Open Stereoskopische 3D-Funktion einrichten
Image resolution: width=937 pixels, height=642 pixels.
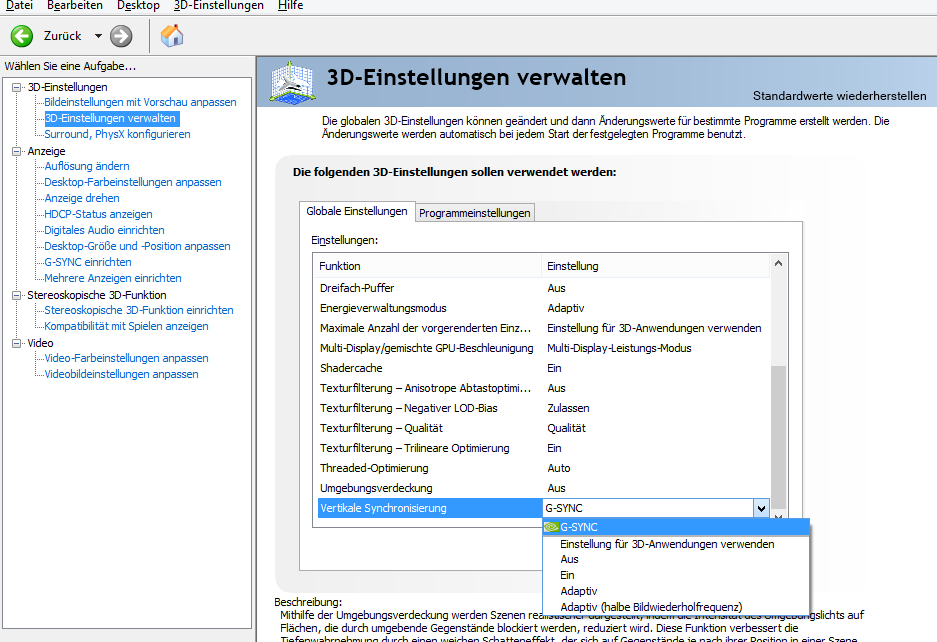click(139, 310)
